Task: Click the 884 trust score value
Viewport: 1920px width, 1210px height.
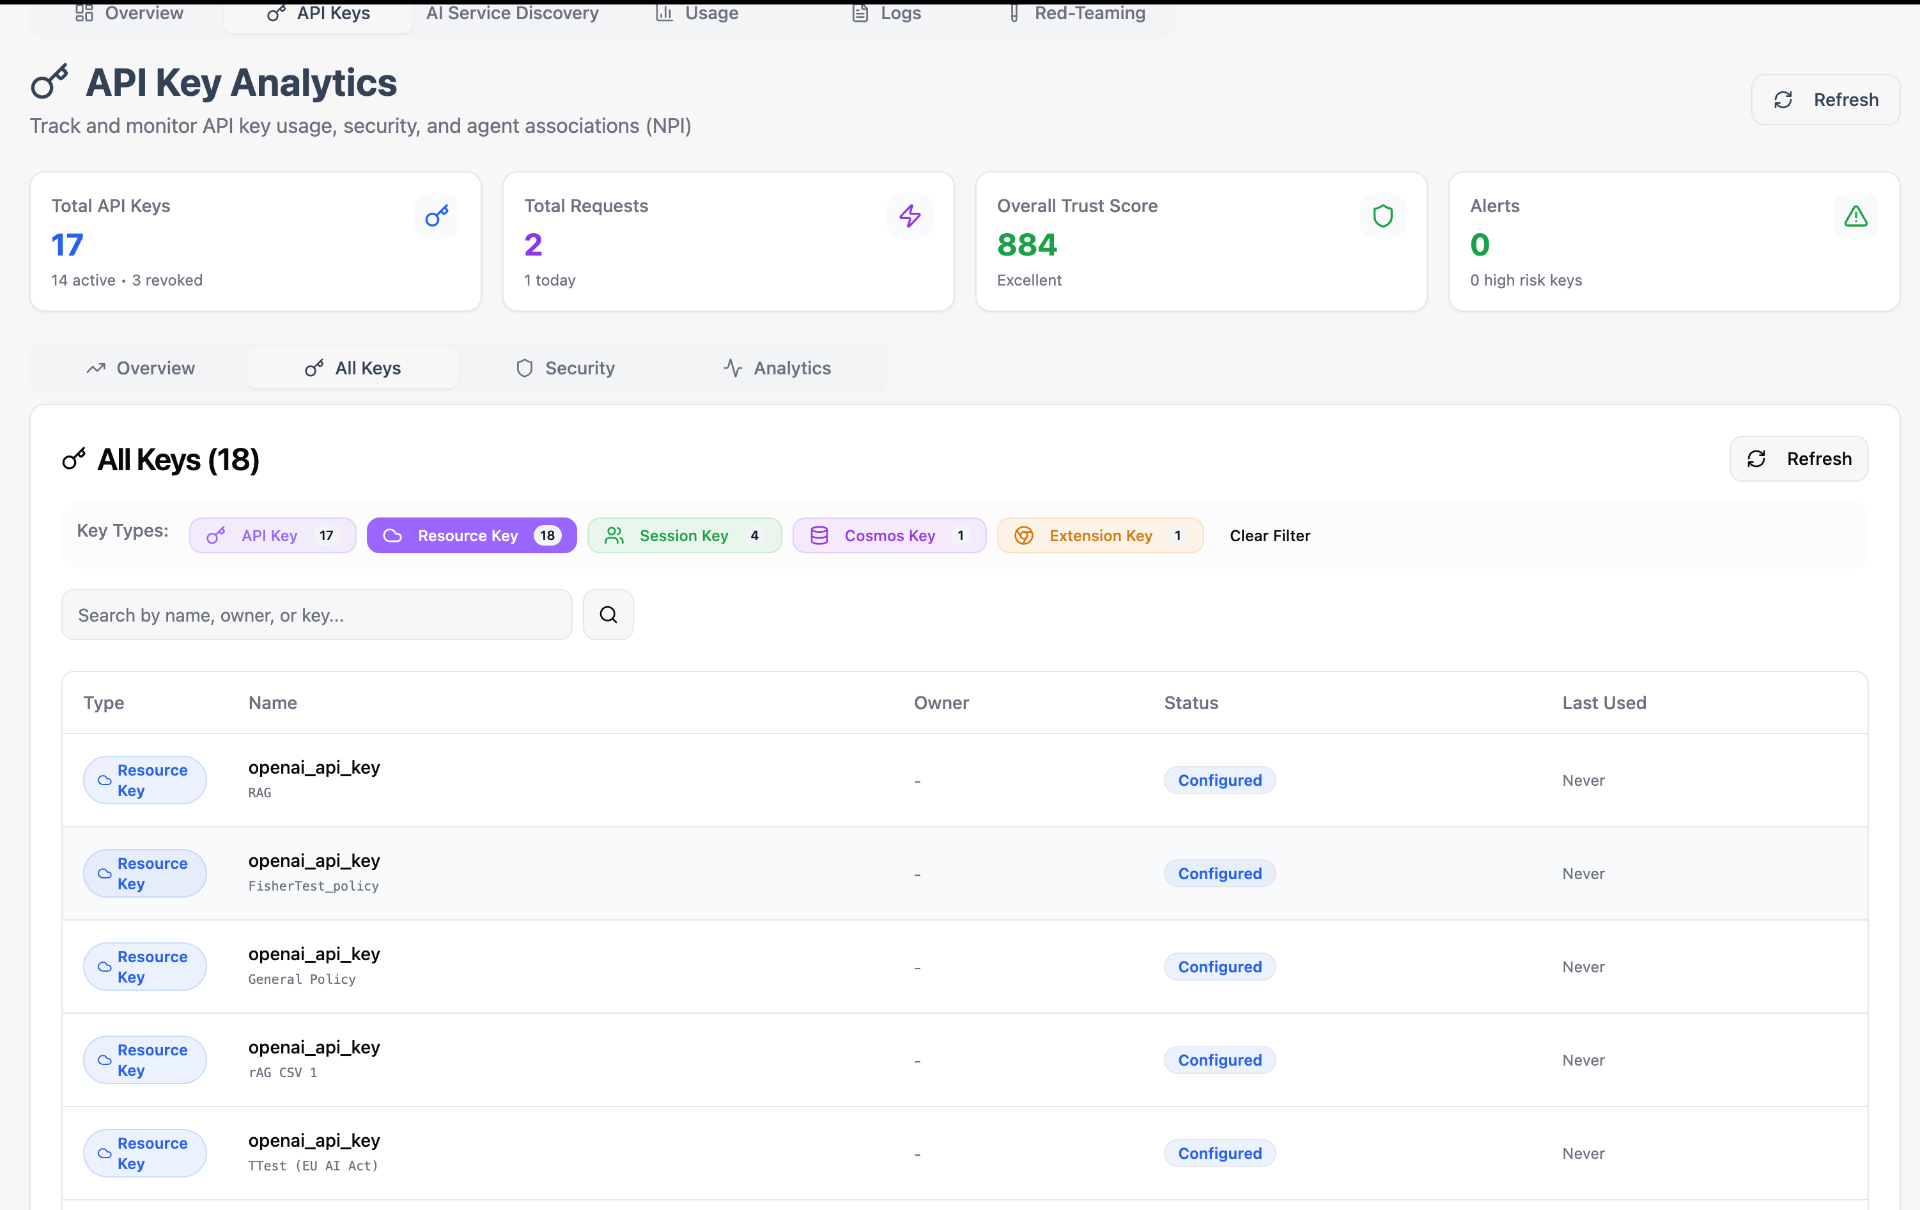Action: [x=1027, y=245]
